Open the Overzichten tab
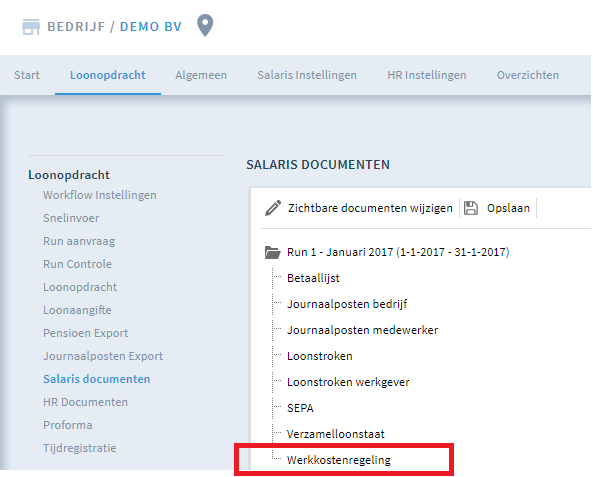This screenshot has width=593, height=477. coord(528,75)
